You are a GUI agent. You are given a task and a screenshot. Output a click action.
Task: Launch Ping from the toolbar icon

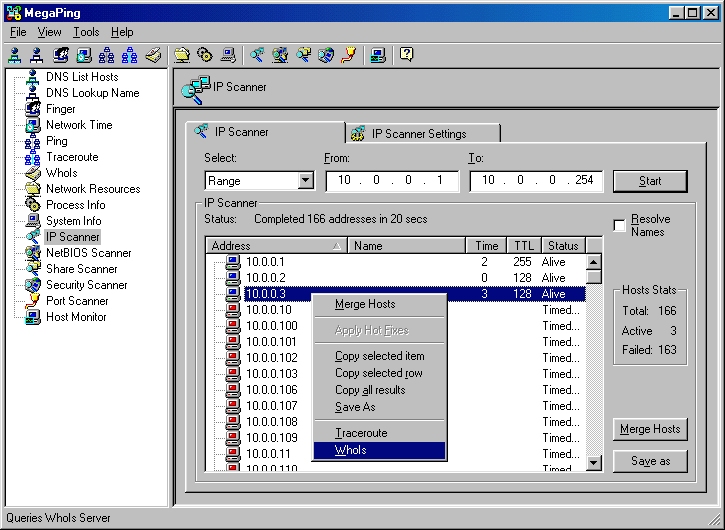click(106, 55)
